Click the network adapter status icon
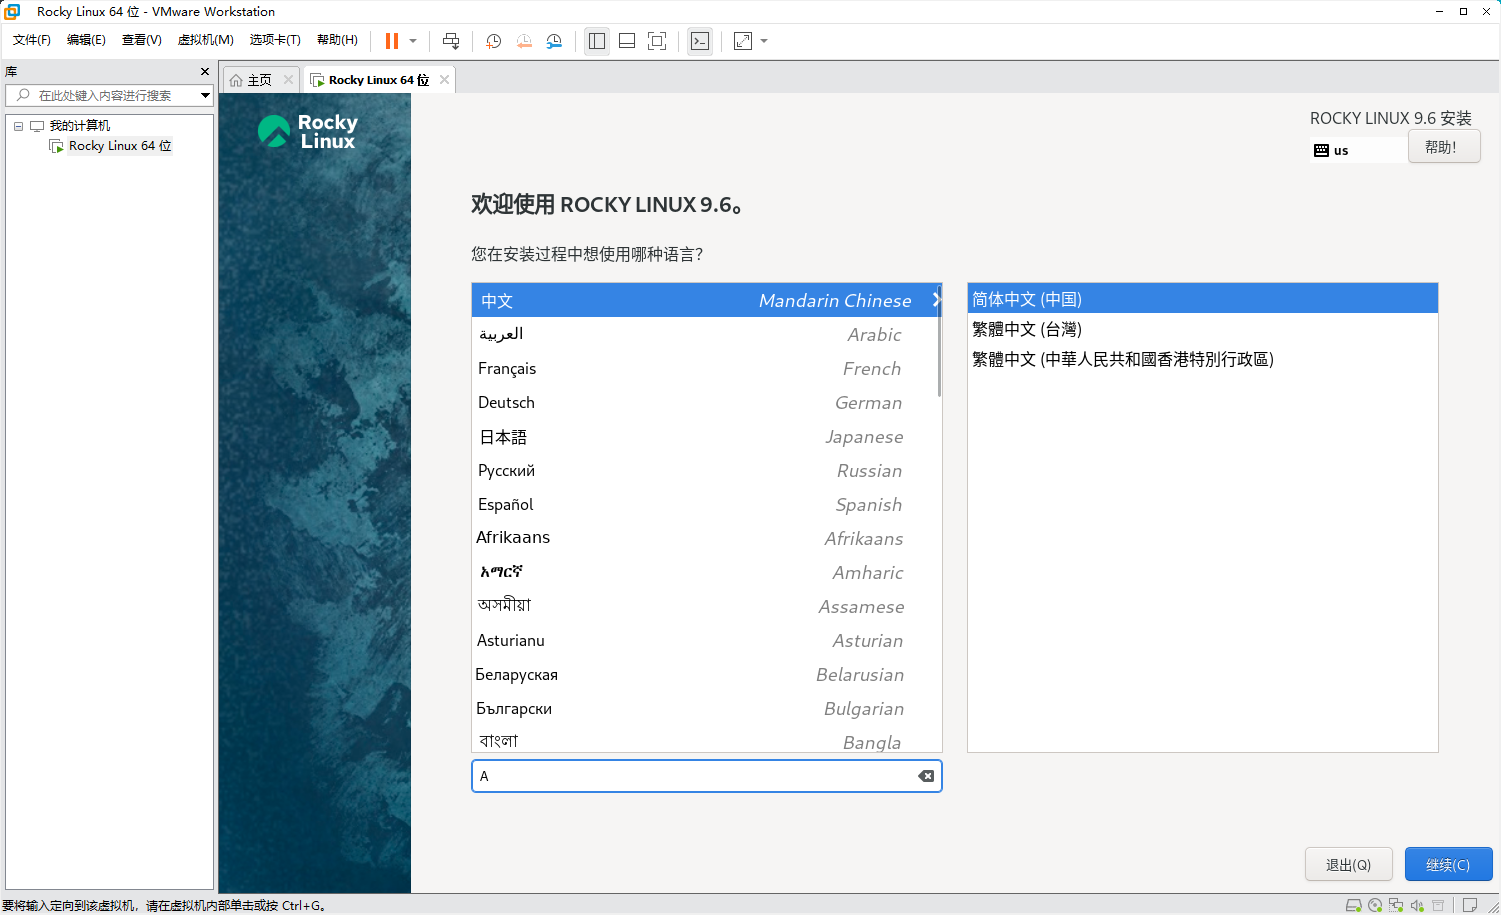The width and height of the screenshot is (1501, 915). point(1396,905)
